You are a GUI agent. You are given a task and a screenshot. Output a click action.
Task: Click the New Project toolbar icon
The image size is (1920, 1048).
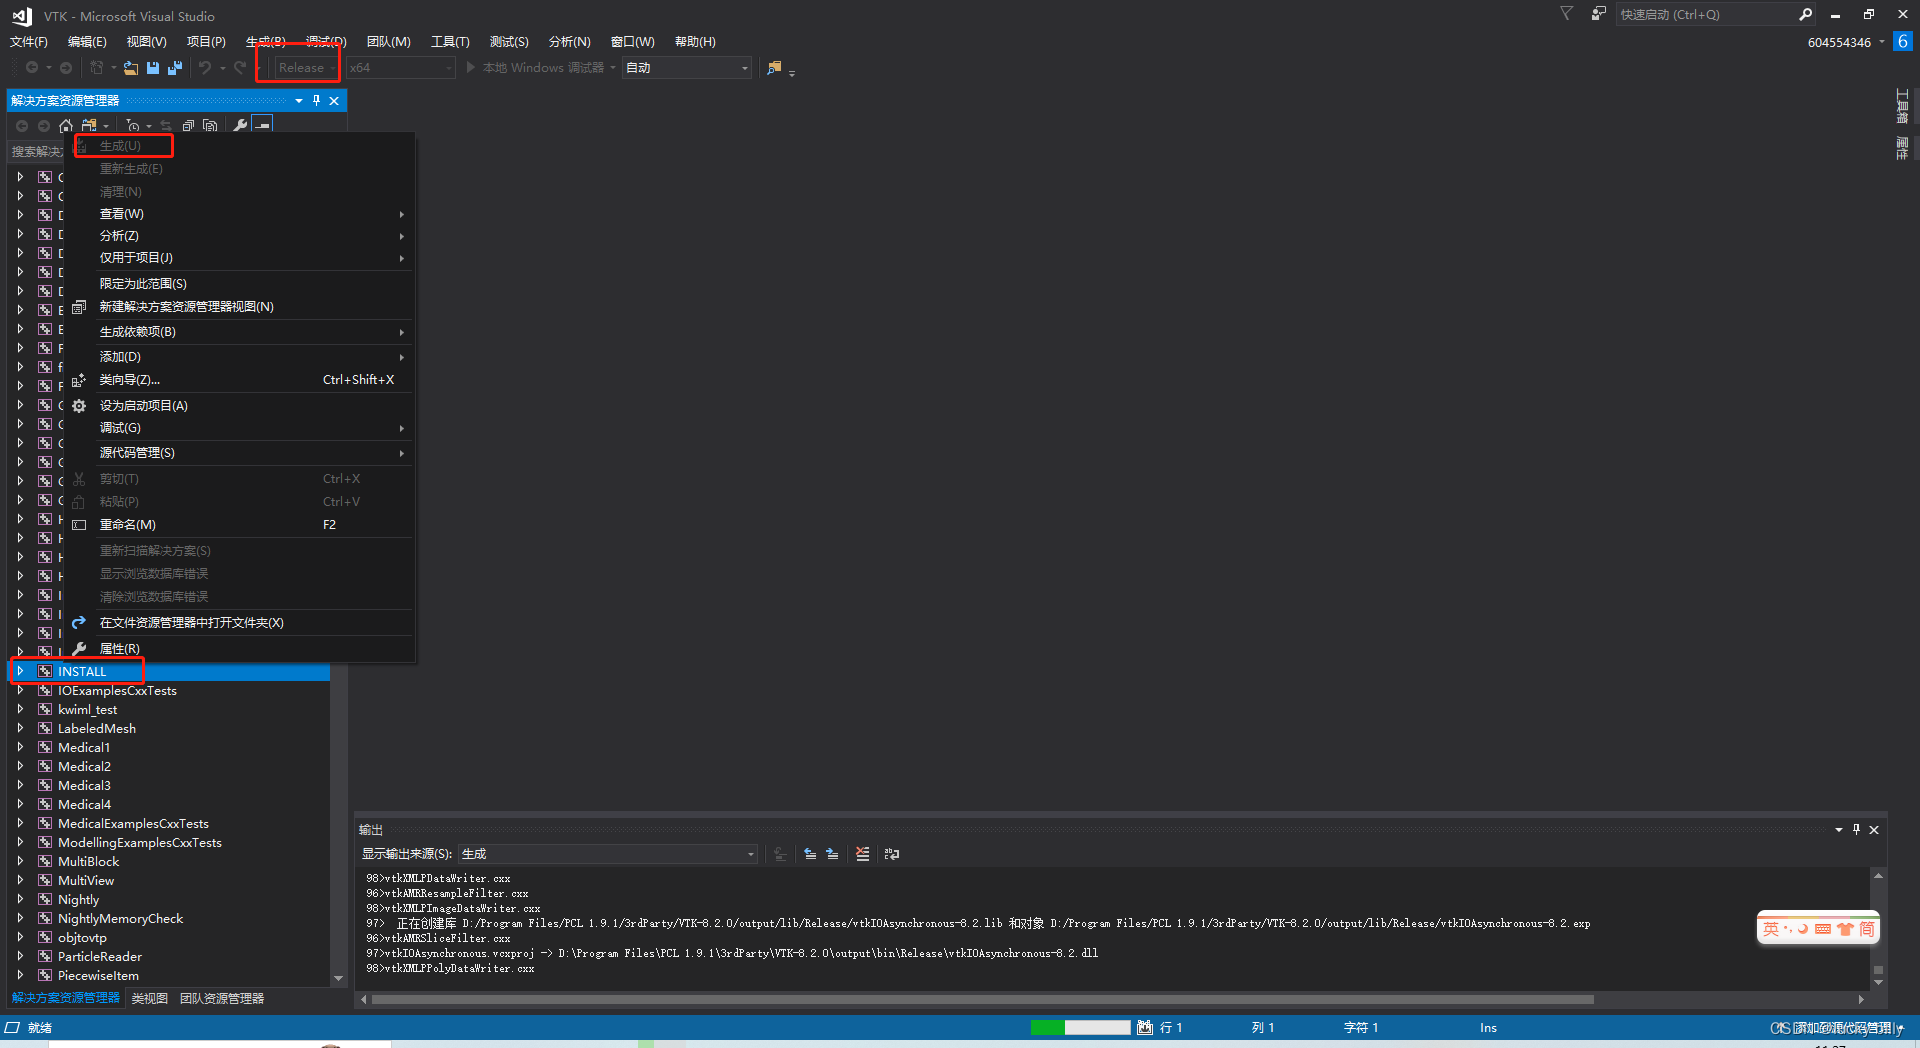coord(97,68)
